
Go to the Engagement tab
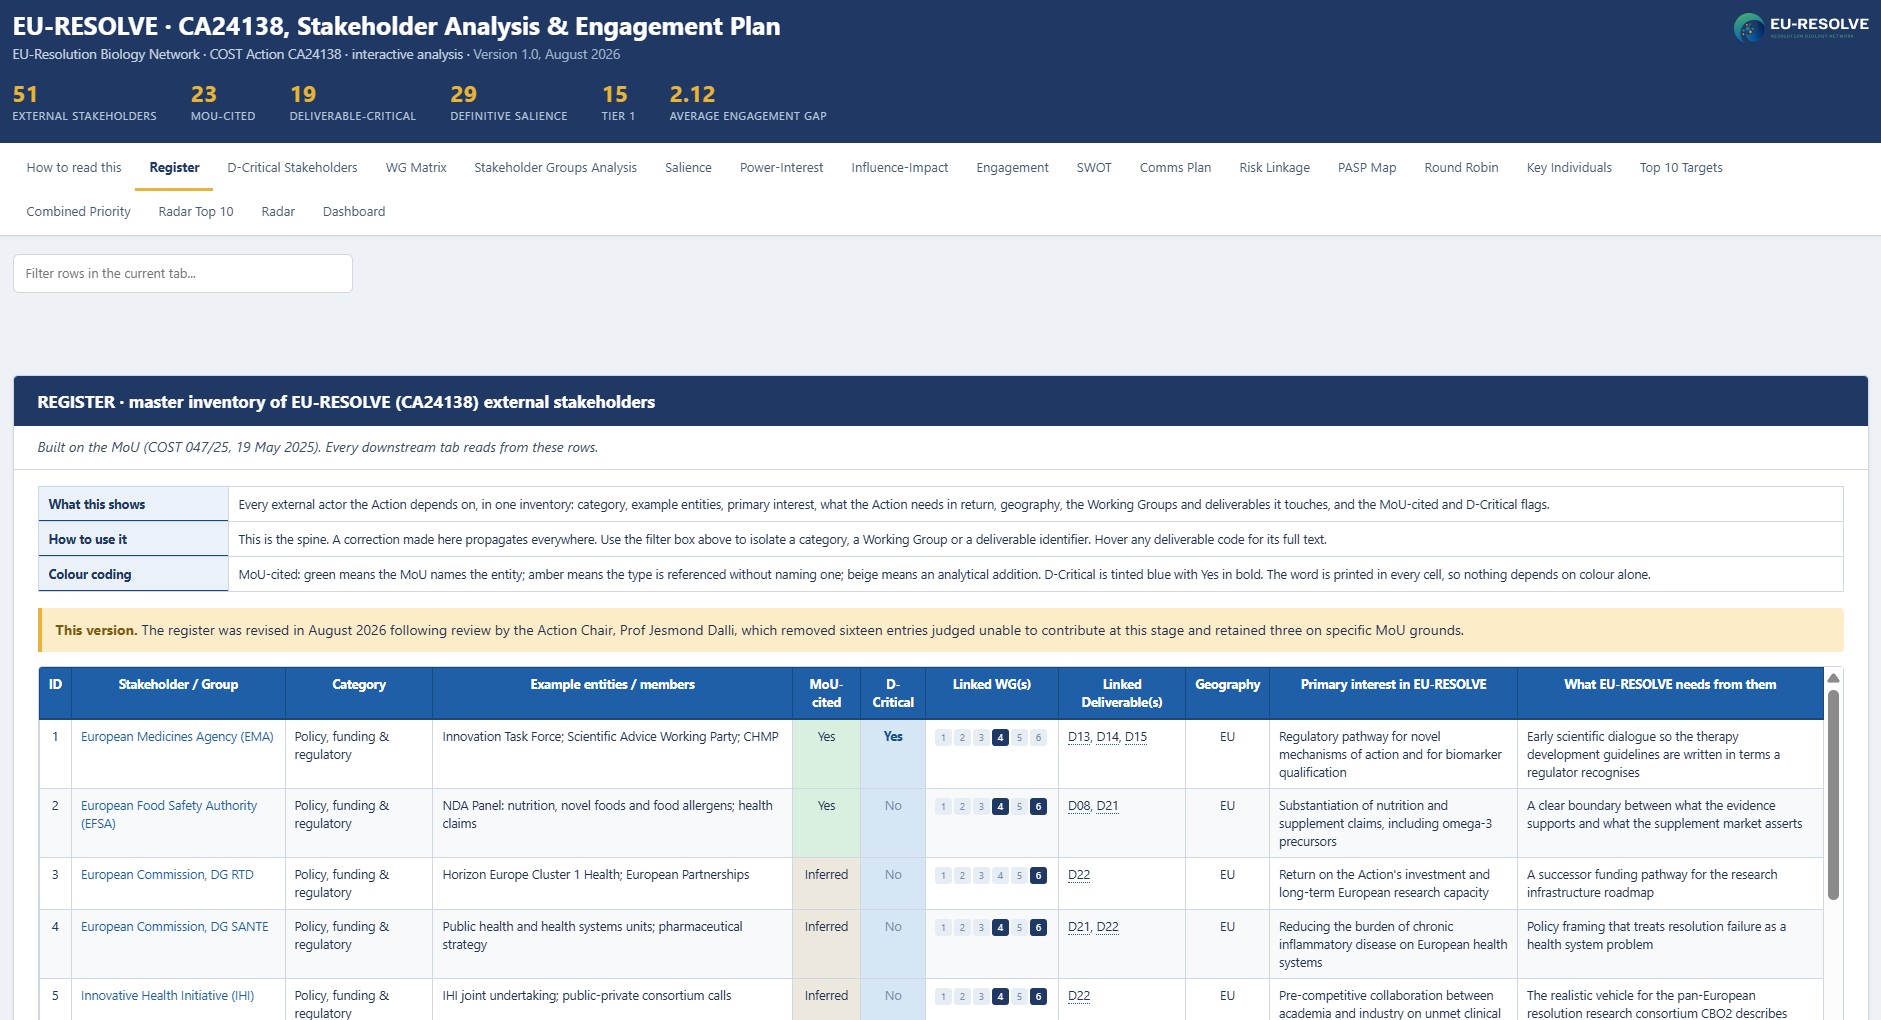[x=1012, y=168]
